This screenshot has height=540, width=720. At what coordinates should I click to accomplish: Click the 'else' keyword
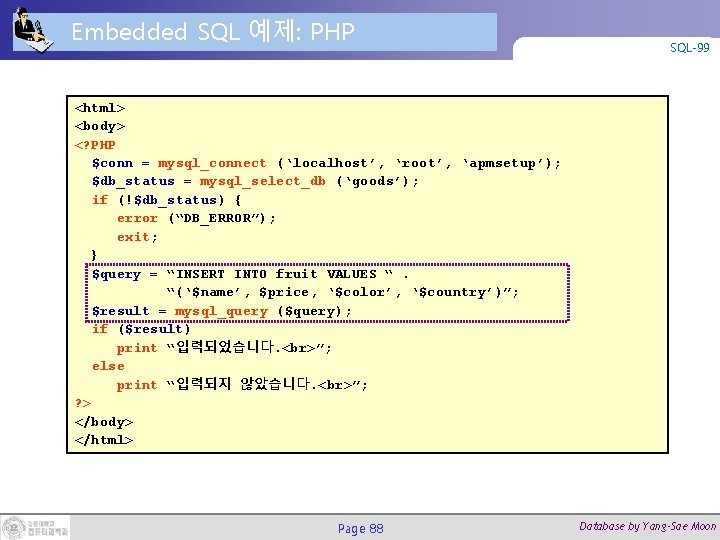(x=108, y=366)
